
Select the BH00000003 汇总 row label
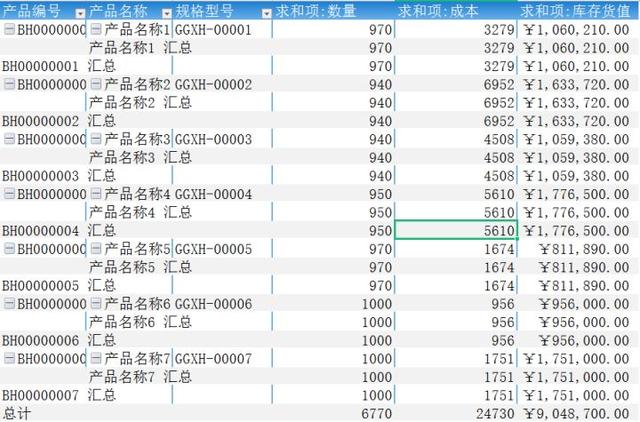59,176
